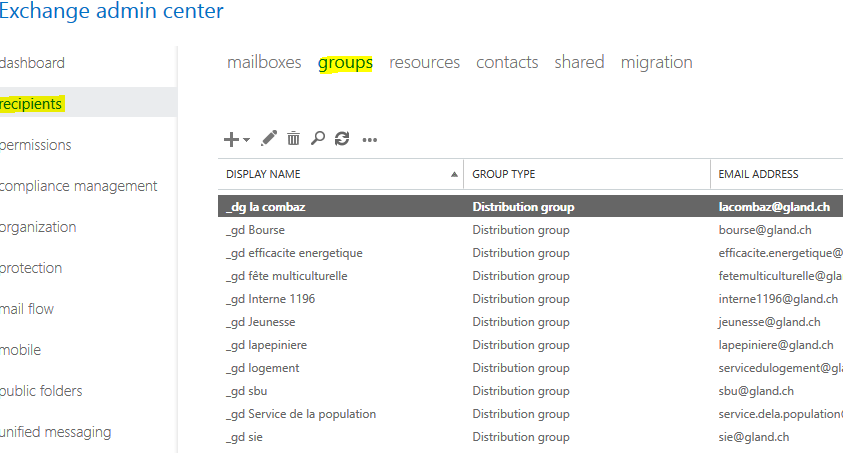This screenshot has width=843, height=453.
Task: Switch to the resources tab
Action: click(x=424, y=62)
